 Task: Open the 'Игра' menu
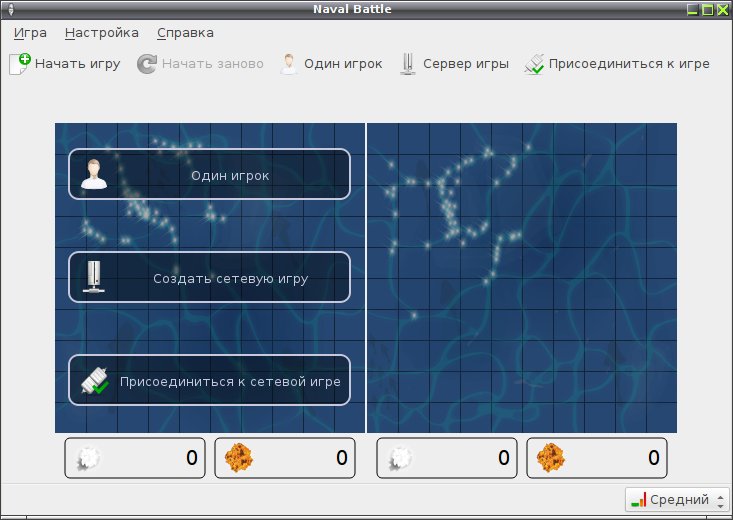click(30, 33)
